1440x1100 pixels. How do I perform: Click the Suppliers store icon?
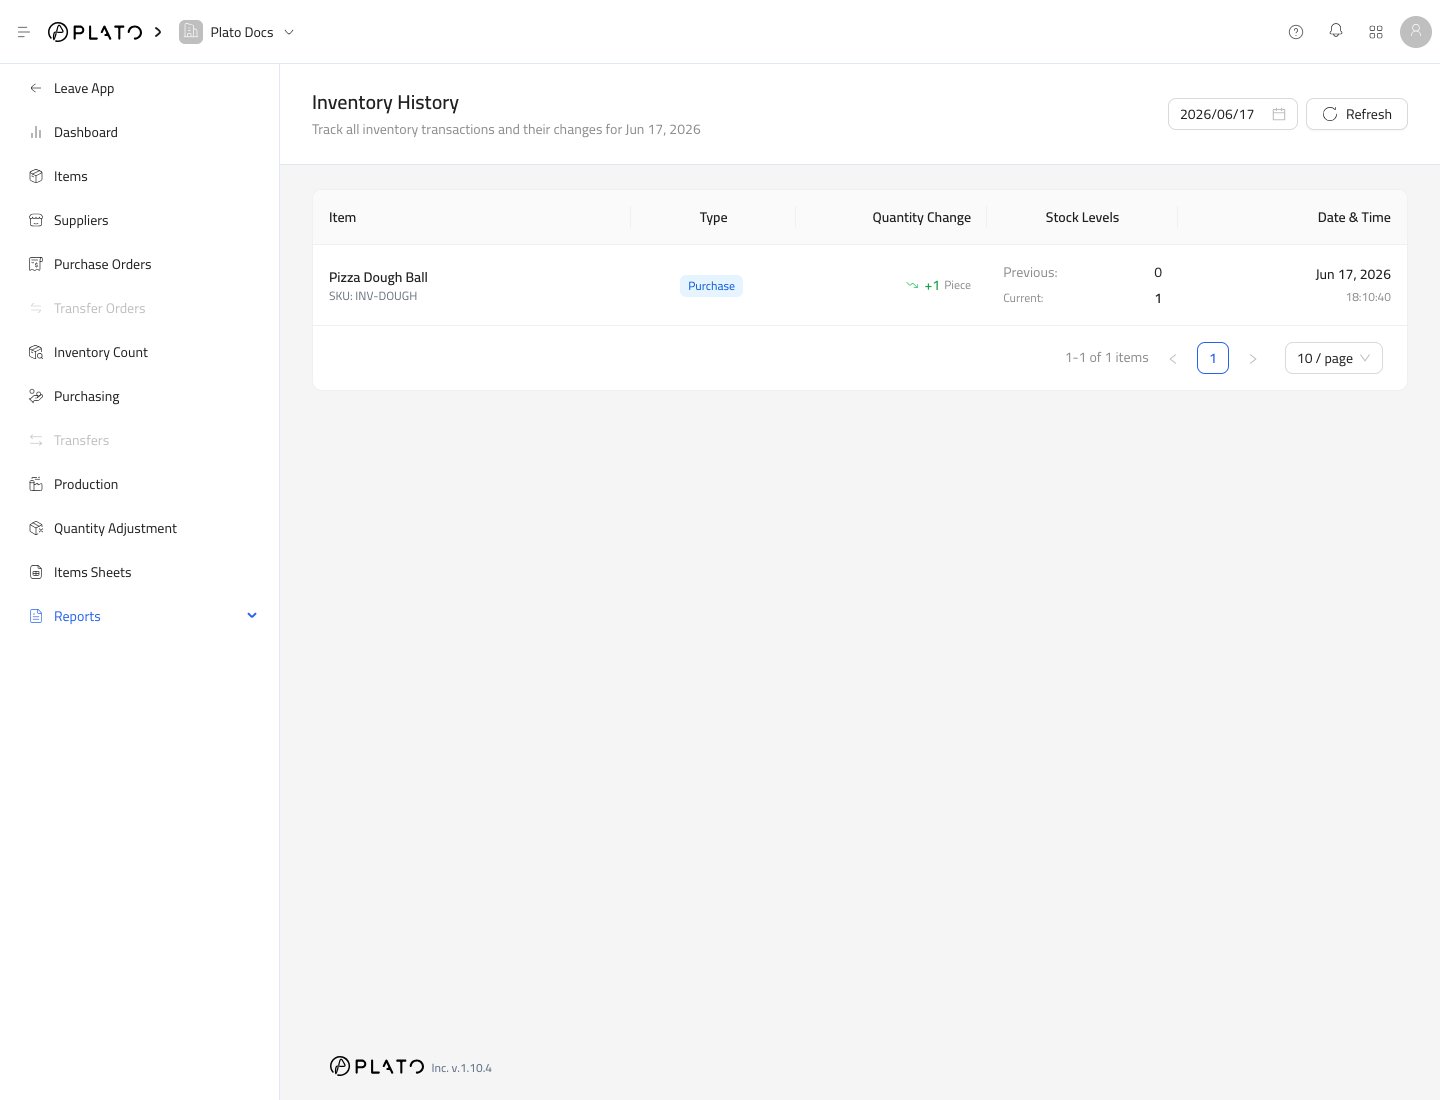coord(36,220)
